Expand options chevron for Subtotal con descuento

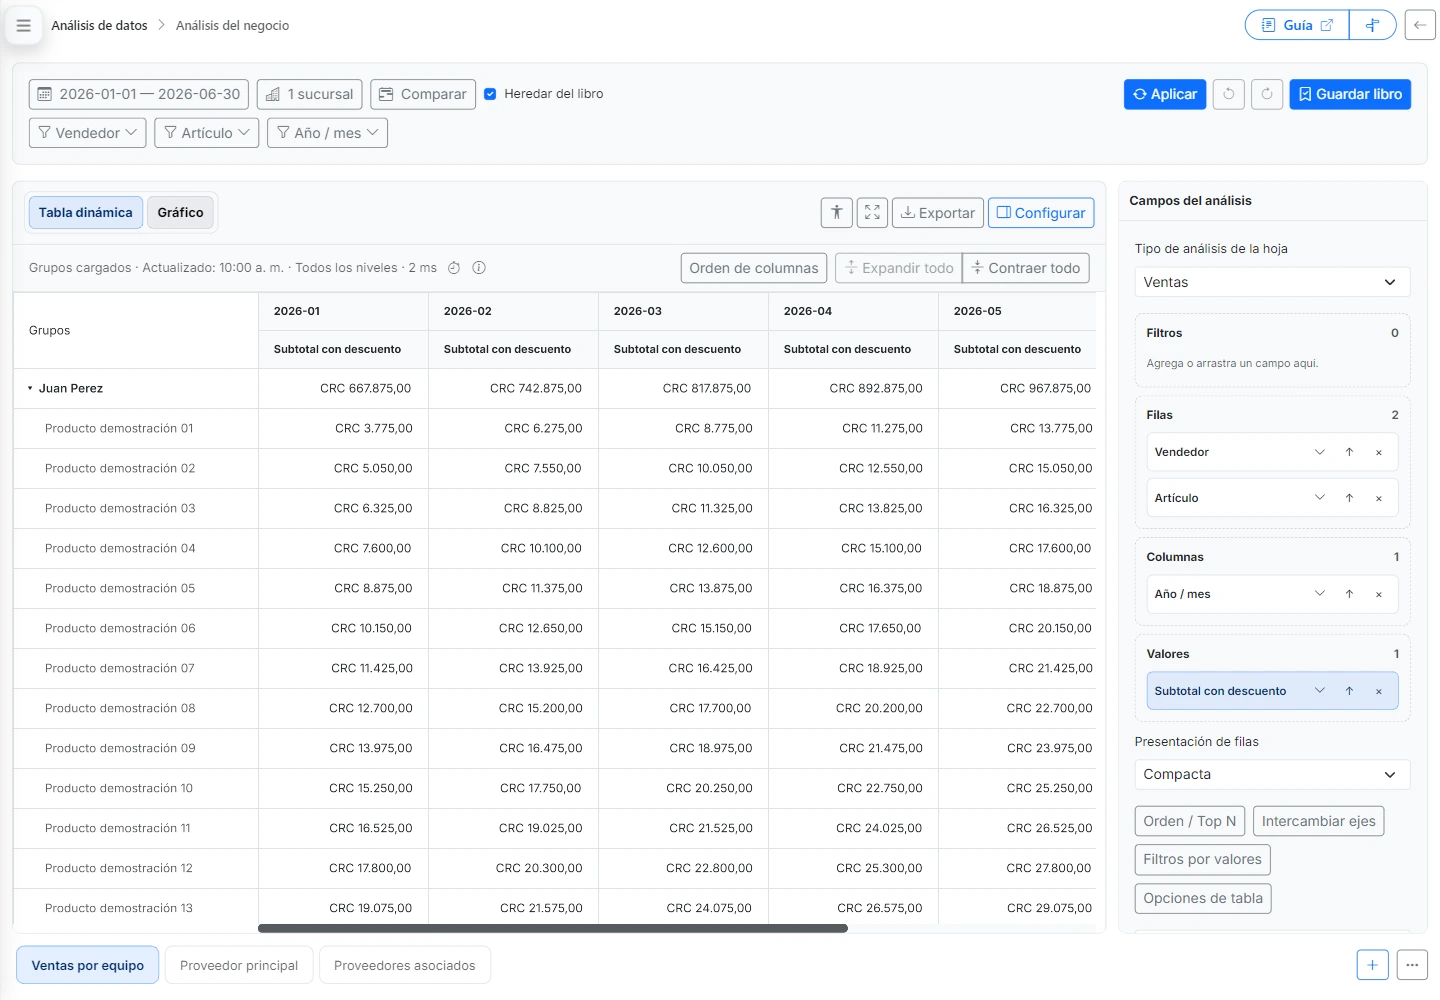point(1320,691)
